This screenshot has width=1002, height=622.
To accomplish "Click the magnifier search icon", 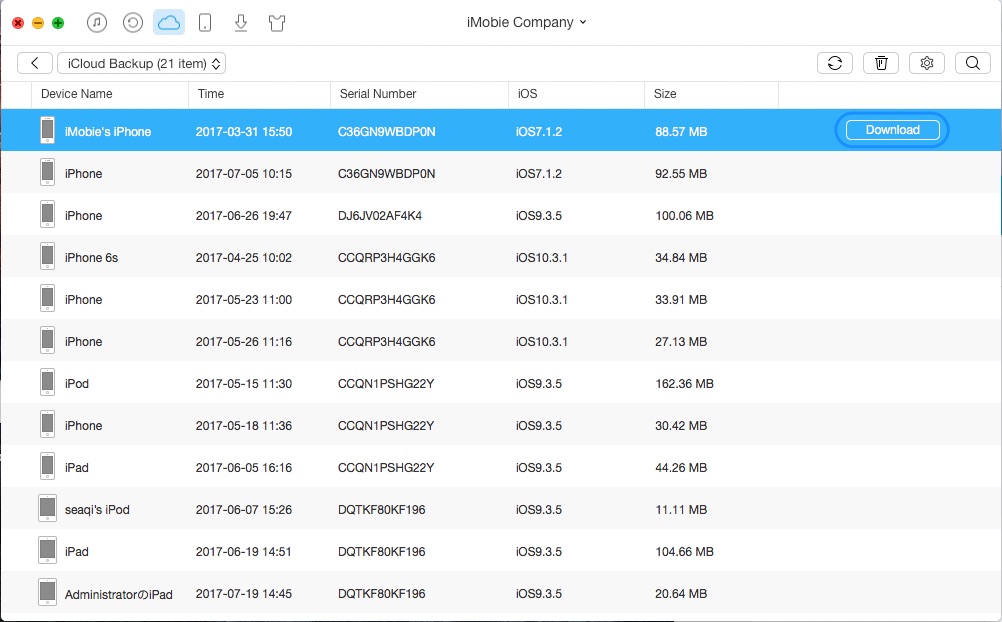I will click(x=972, y=63).
